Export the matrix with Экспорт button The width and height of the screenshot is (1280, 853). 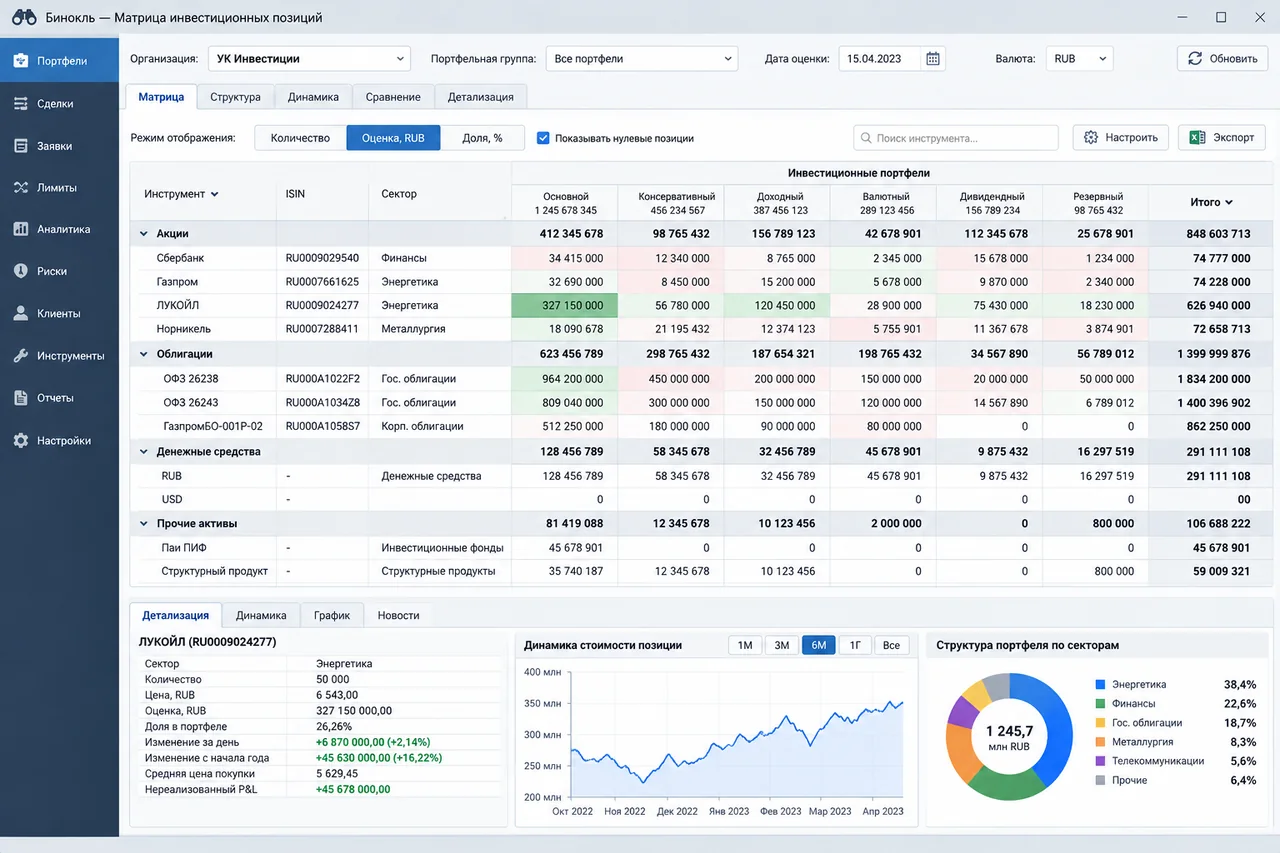coord(1222,138)
